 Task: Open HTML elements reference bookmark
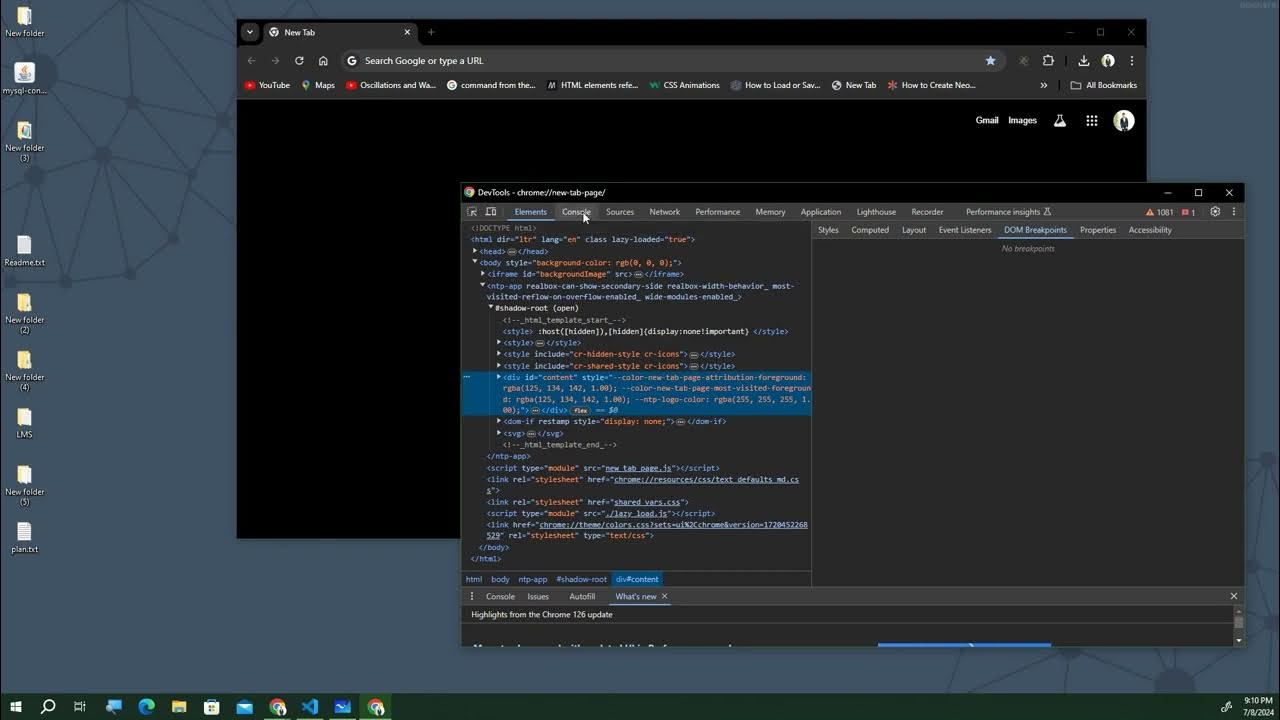pos(592,85)
